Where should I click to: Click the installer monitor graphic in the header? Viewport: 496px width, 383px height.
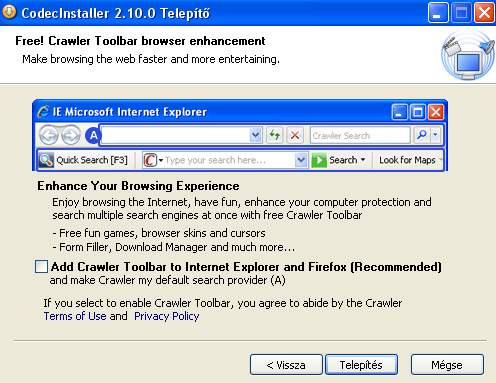tap(468, 56)
